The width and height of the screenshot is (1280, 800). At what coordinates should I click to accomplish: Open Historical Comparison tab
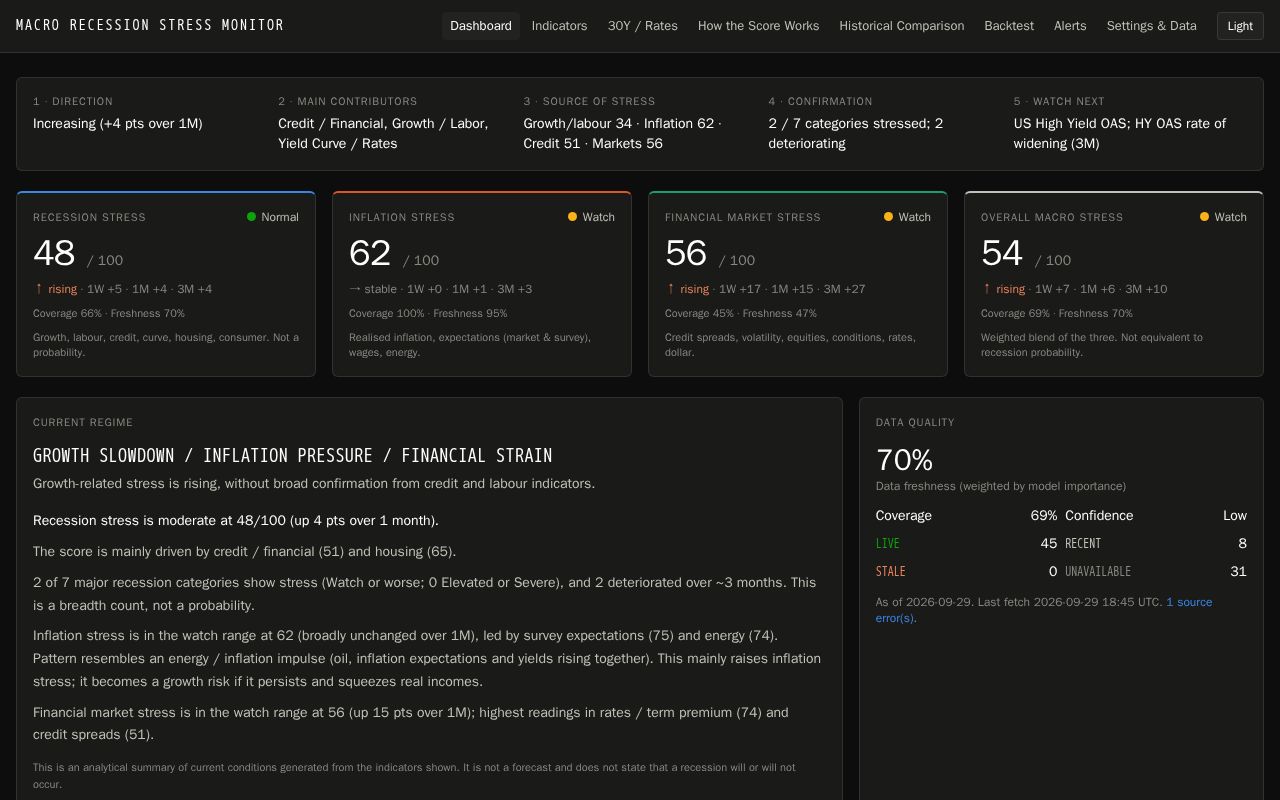[902, 26]
